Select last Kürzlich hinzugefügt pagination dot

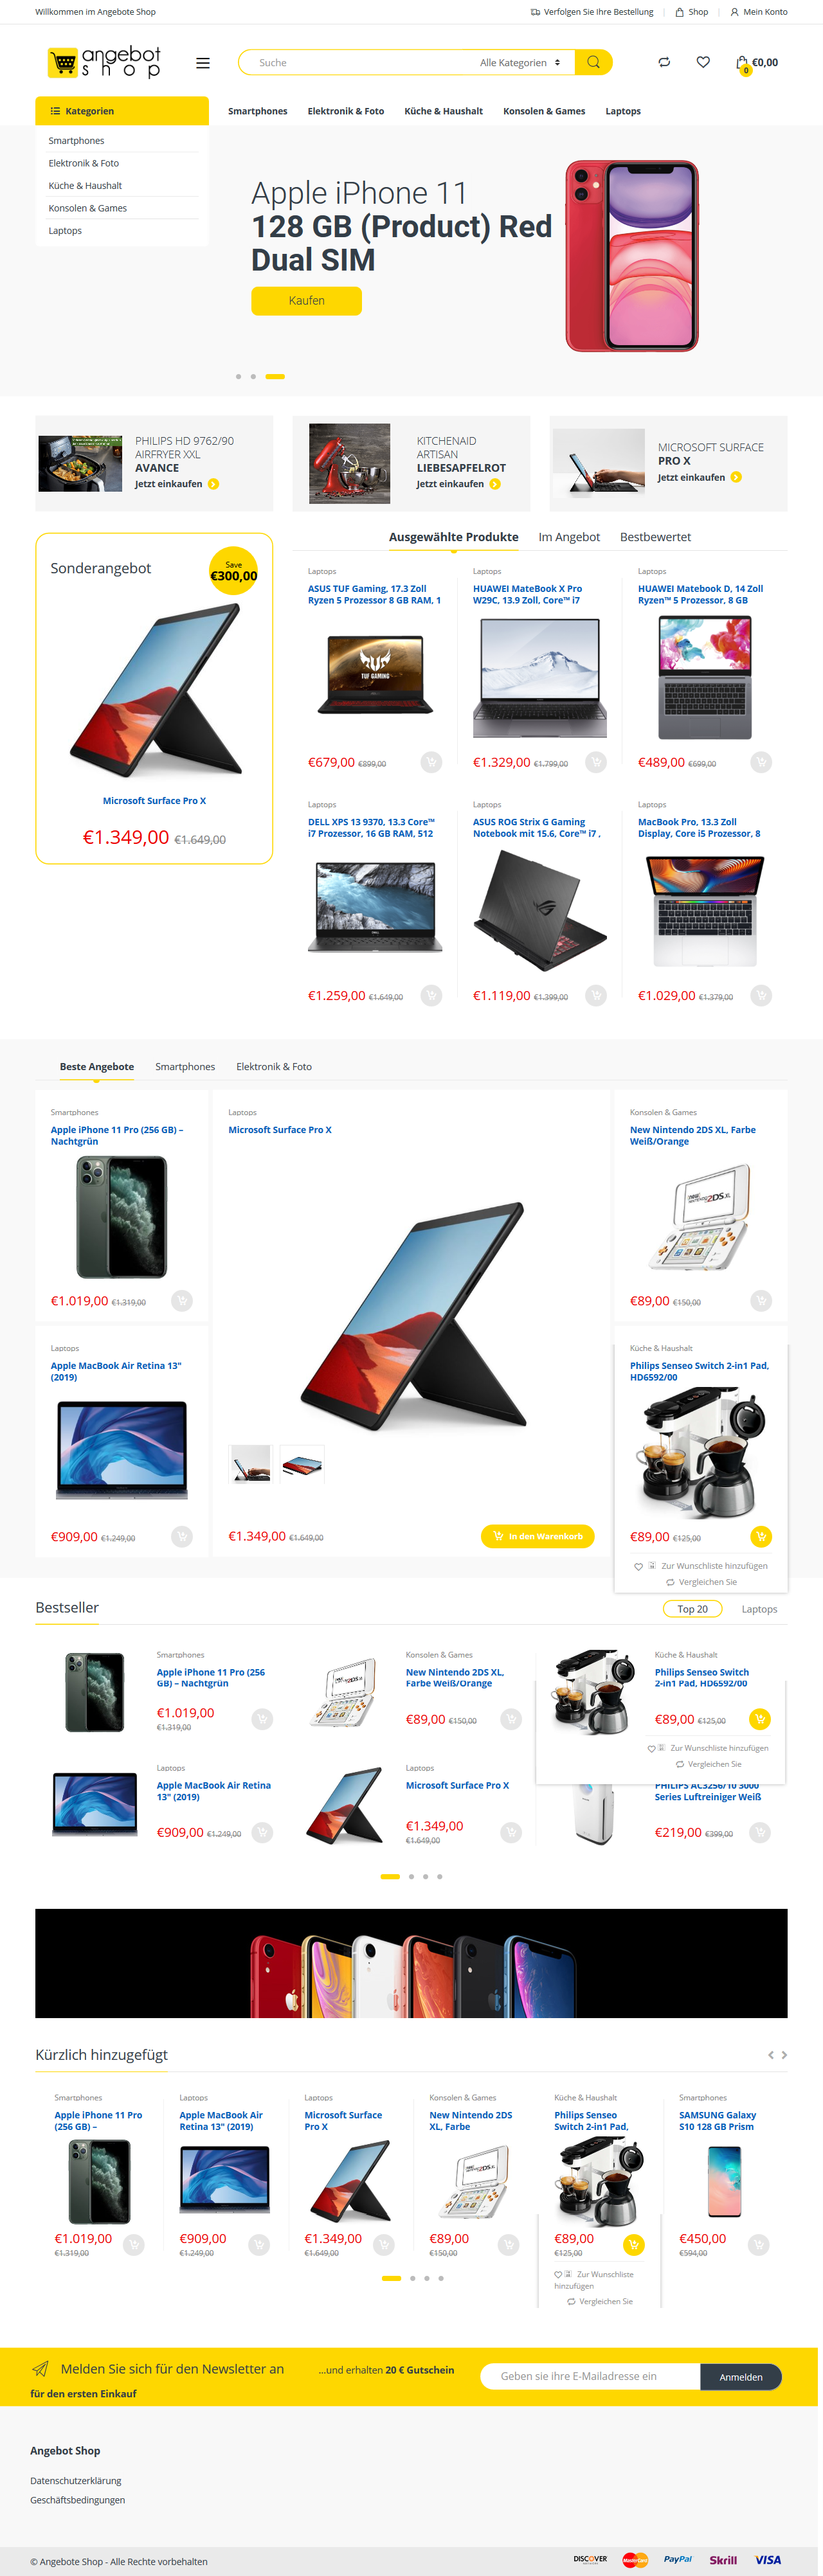pos(441,2278)
